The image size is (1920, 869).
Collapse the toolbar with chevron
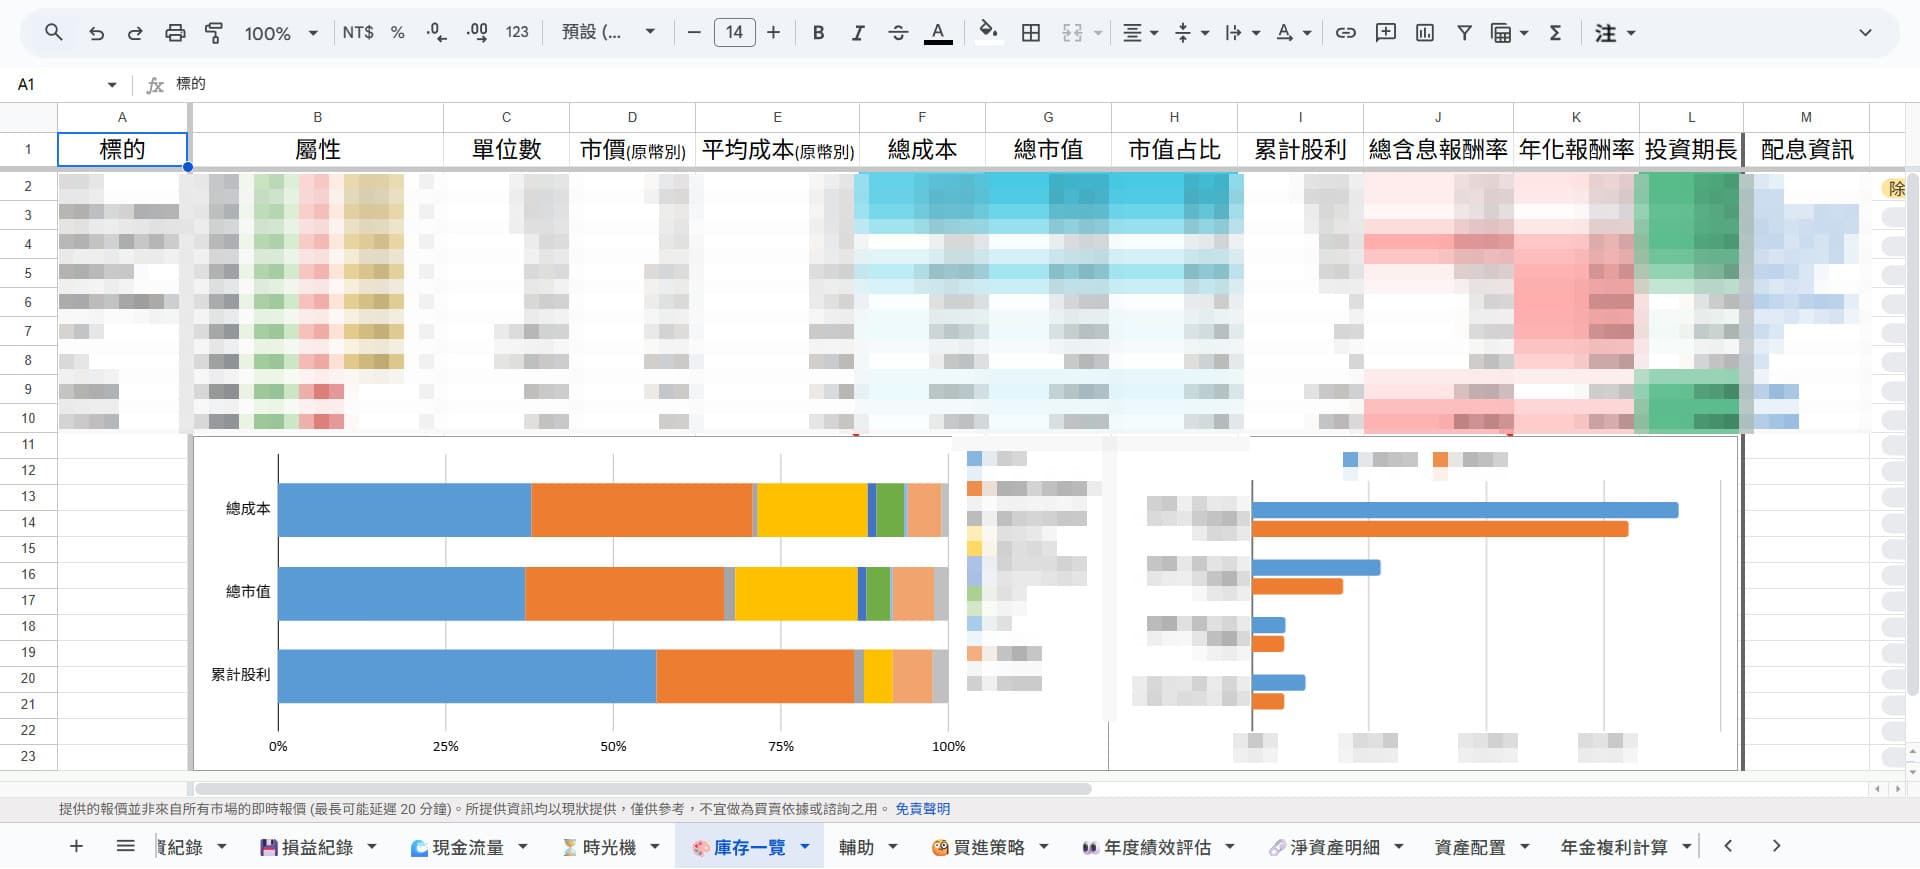click(x=1865, y=33)
